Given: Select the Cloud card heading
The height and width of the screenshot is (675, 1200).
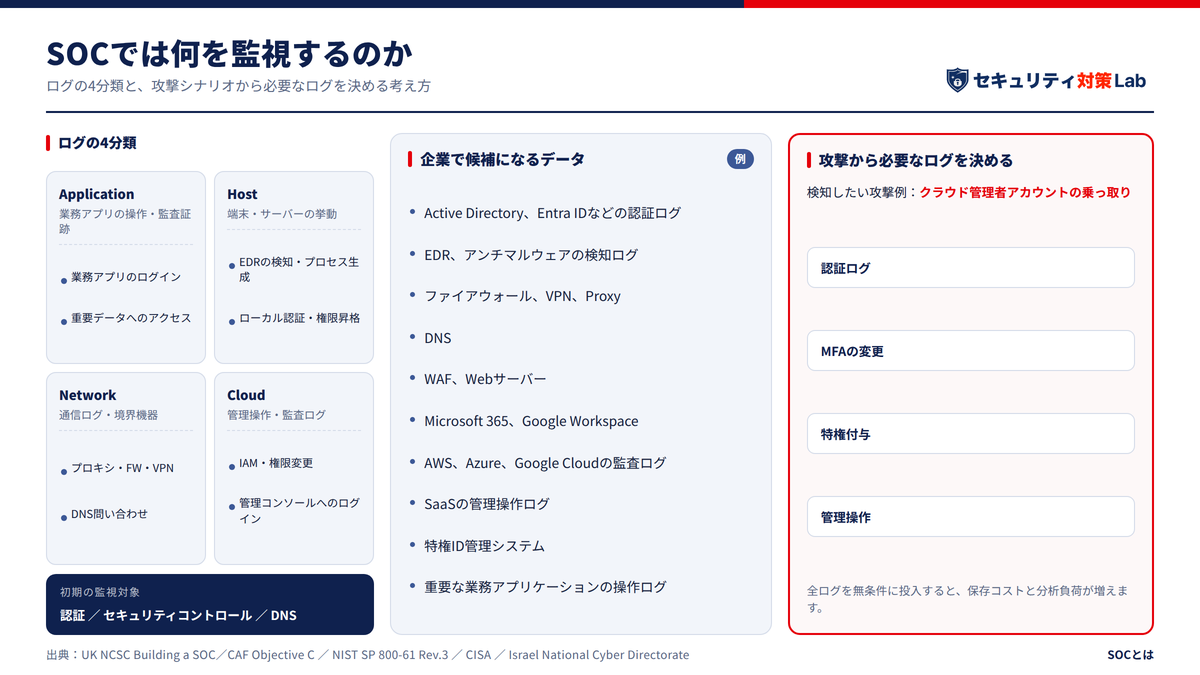Looking at the screenshot, I should pos(246,395).
